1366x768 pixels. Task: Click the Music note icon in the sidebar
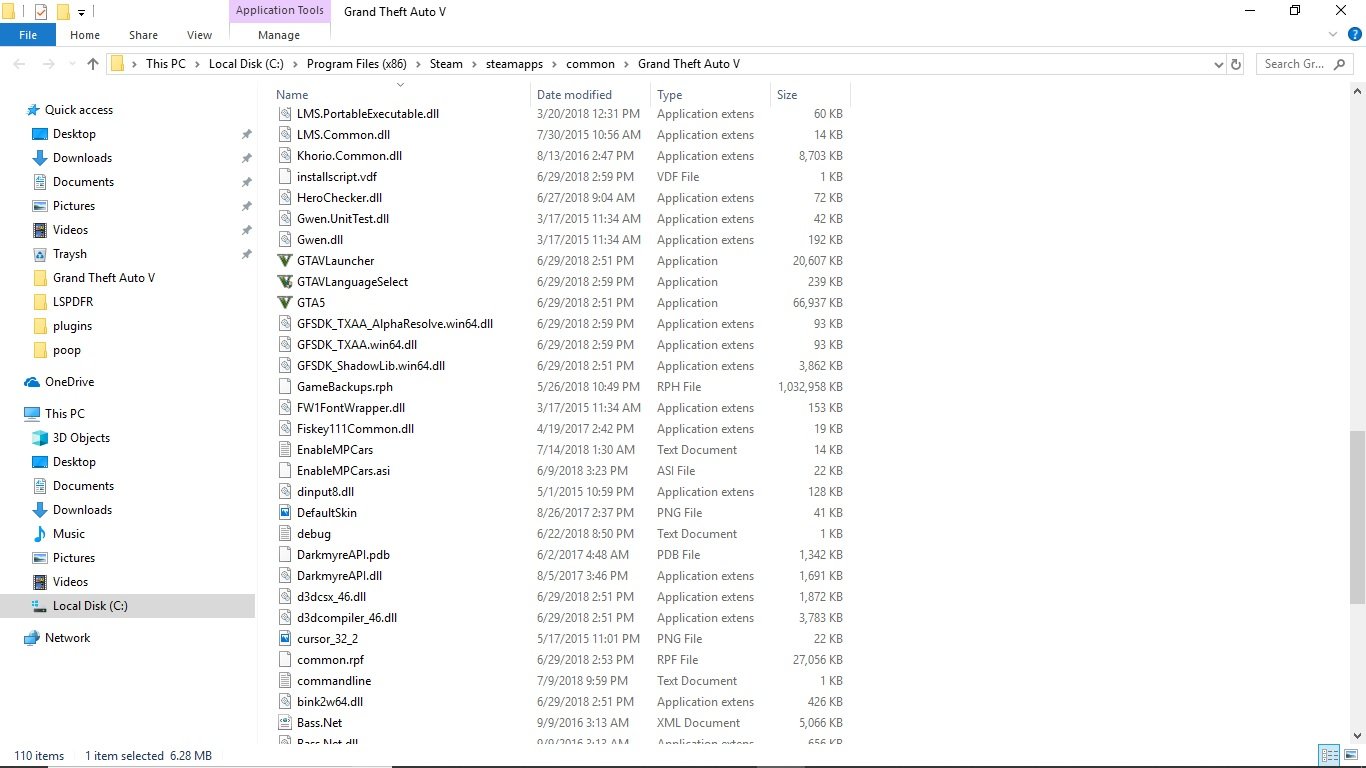[40, 534]
